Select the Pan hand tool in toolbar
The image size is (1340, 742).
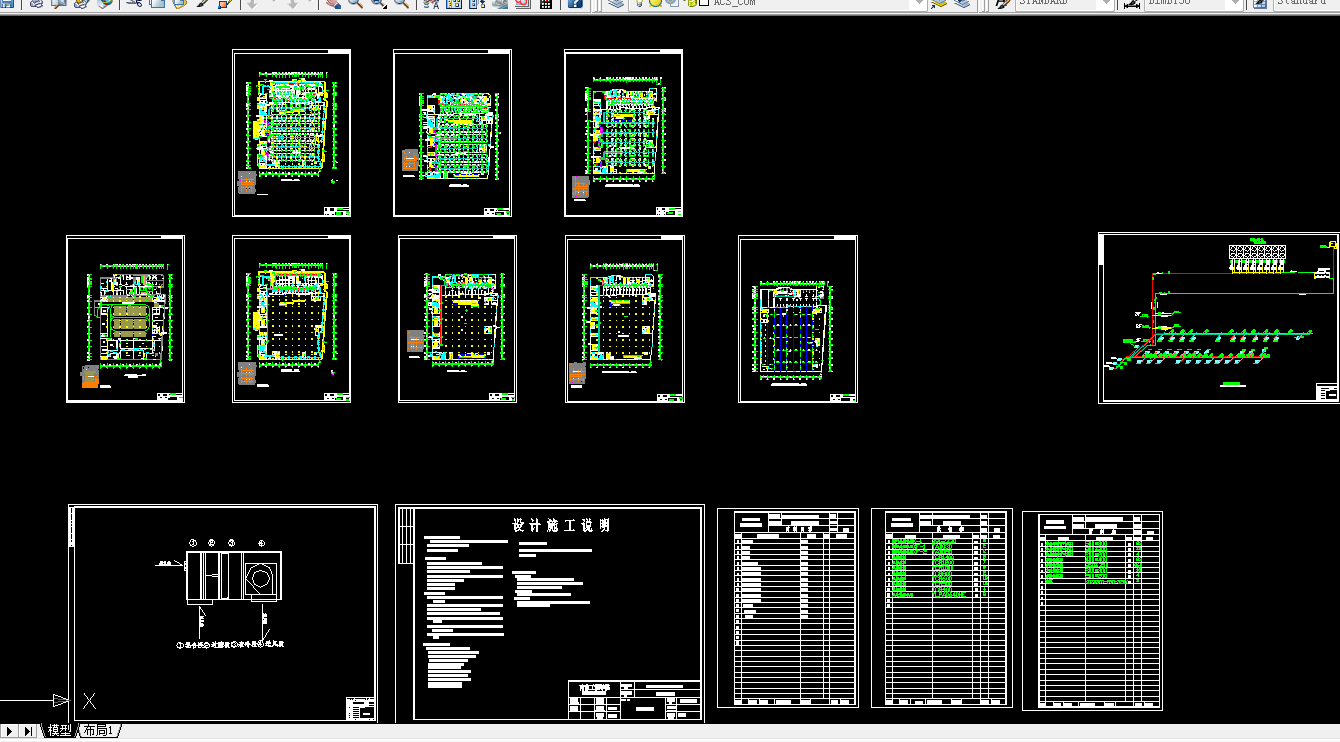332,3
